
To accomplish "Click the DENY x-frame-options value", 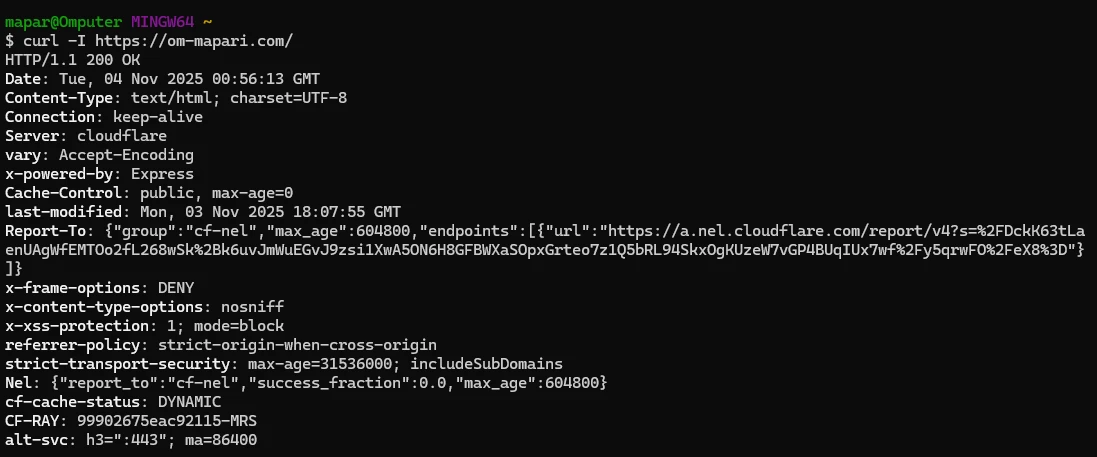I will (x=177, y=288).
